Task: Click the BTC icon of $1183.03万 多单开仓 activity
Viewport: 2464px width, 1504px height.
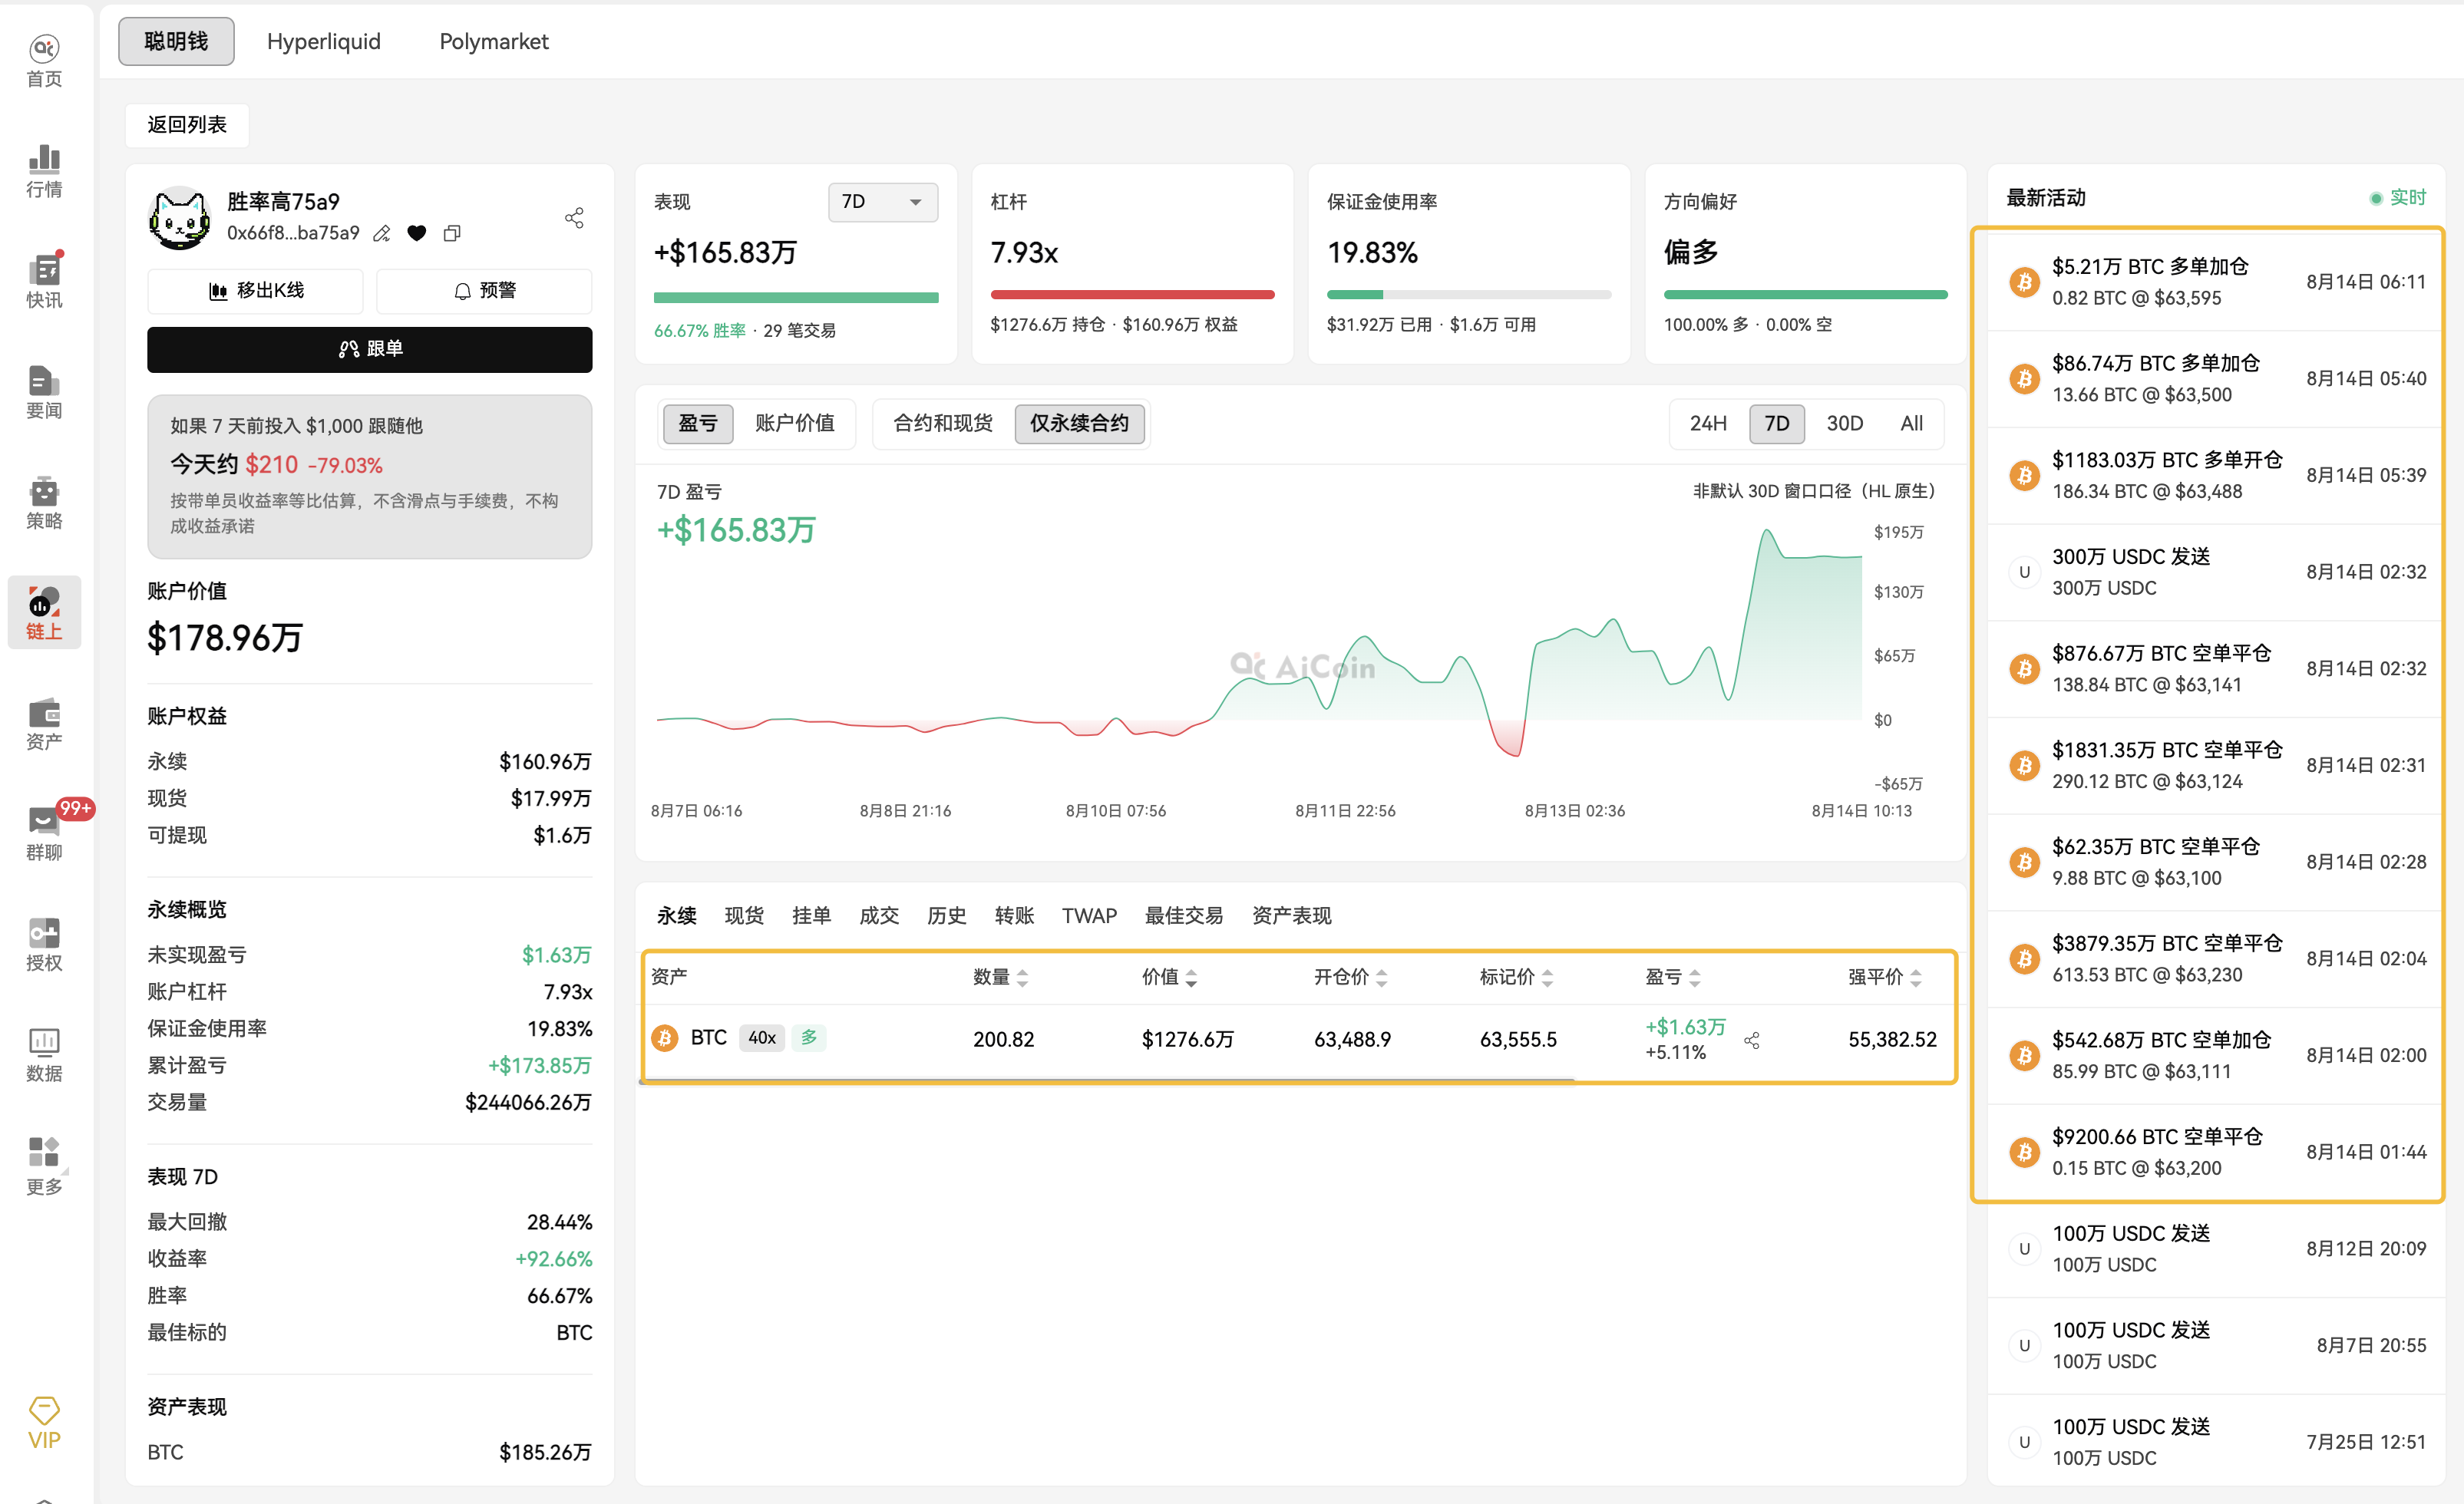Action: 2025,475
